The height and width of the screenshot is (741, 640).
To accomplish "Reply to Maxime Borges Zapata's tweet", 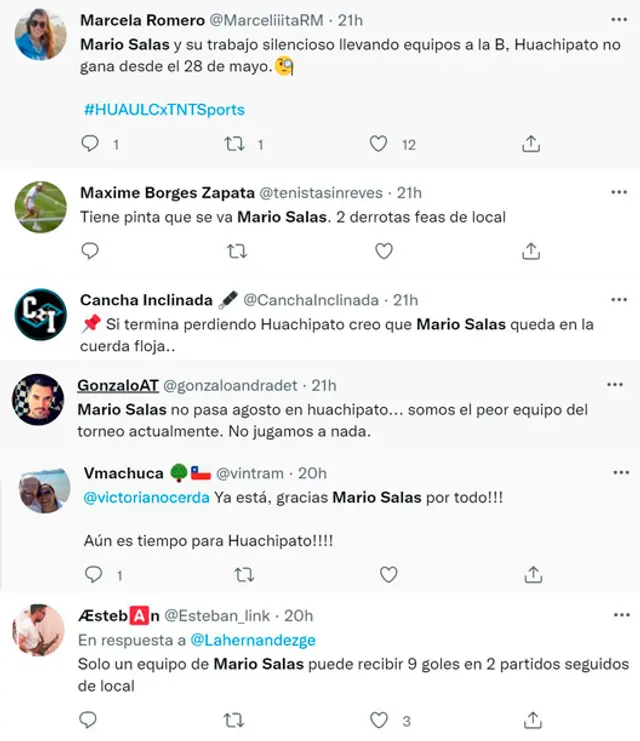I will (90, 252).
